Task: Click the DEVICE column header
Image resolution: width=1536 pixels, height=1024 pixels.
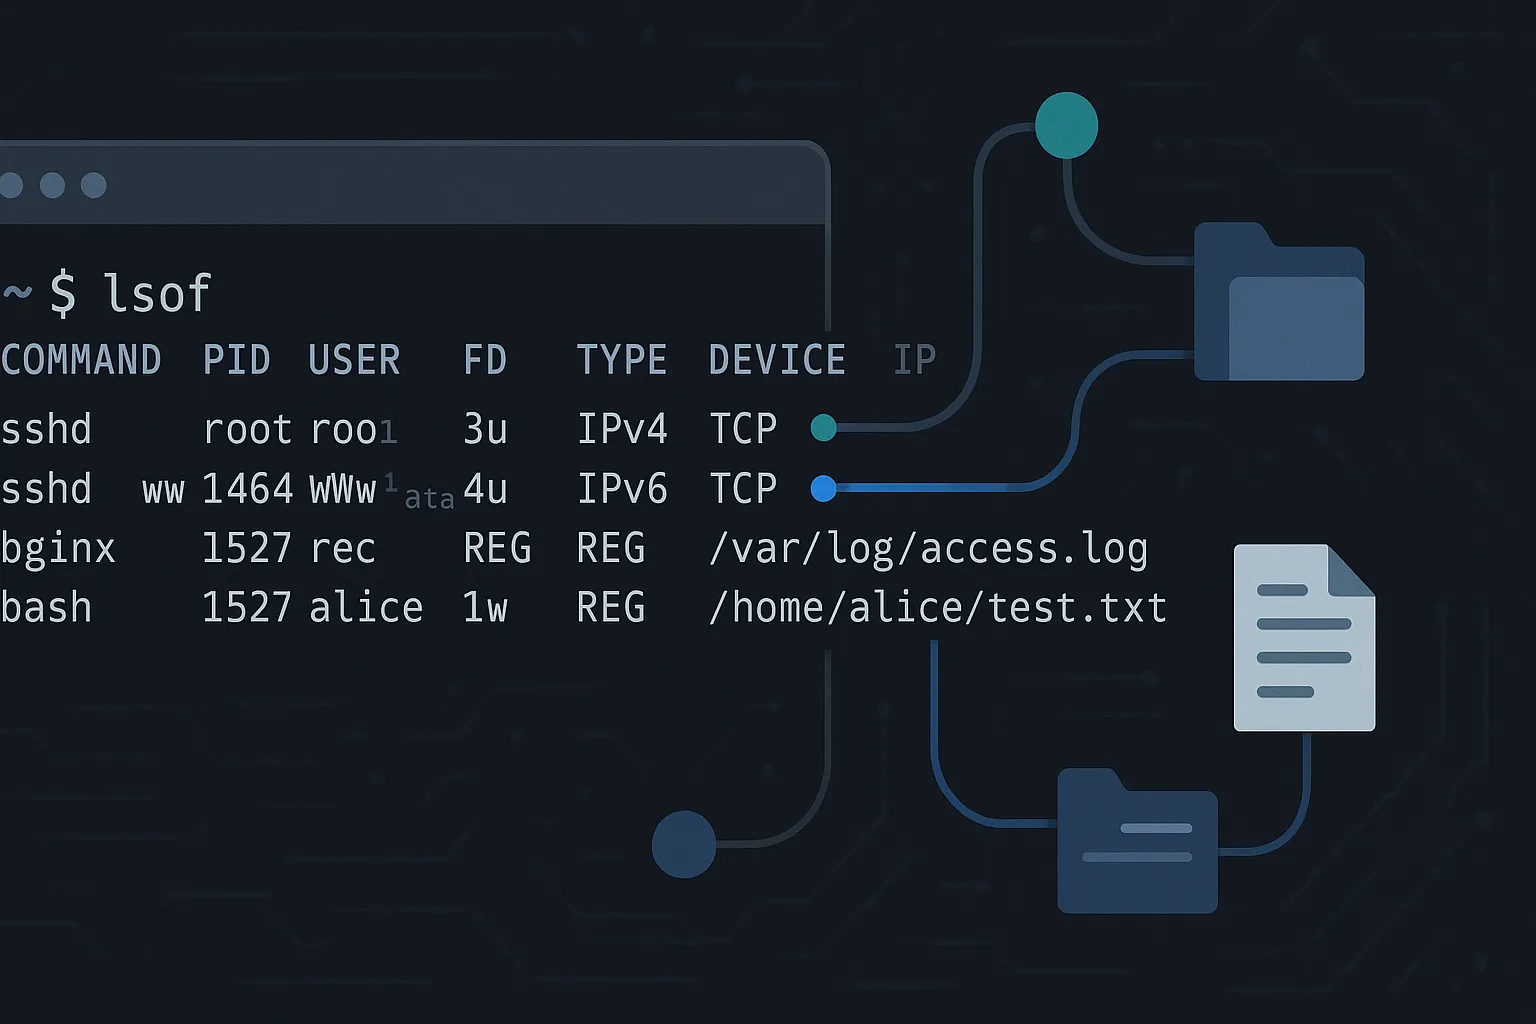Action: pyautogui.click(x=777, y=360)
